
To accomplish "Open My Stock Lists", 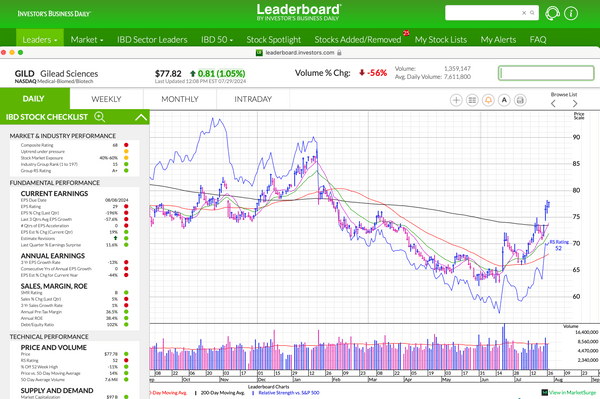I will (441, 39).
